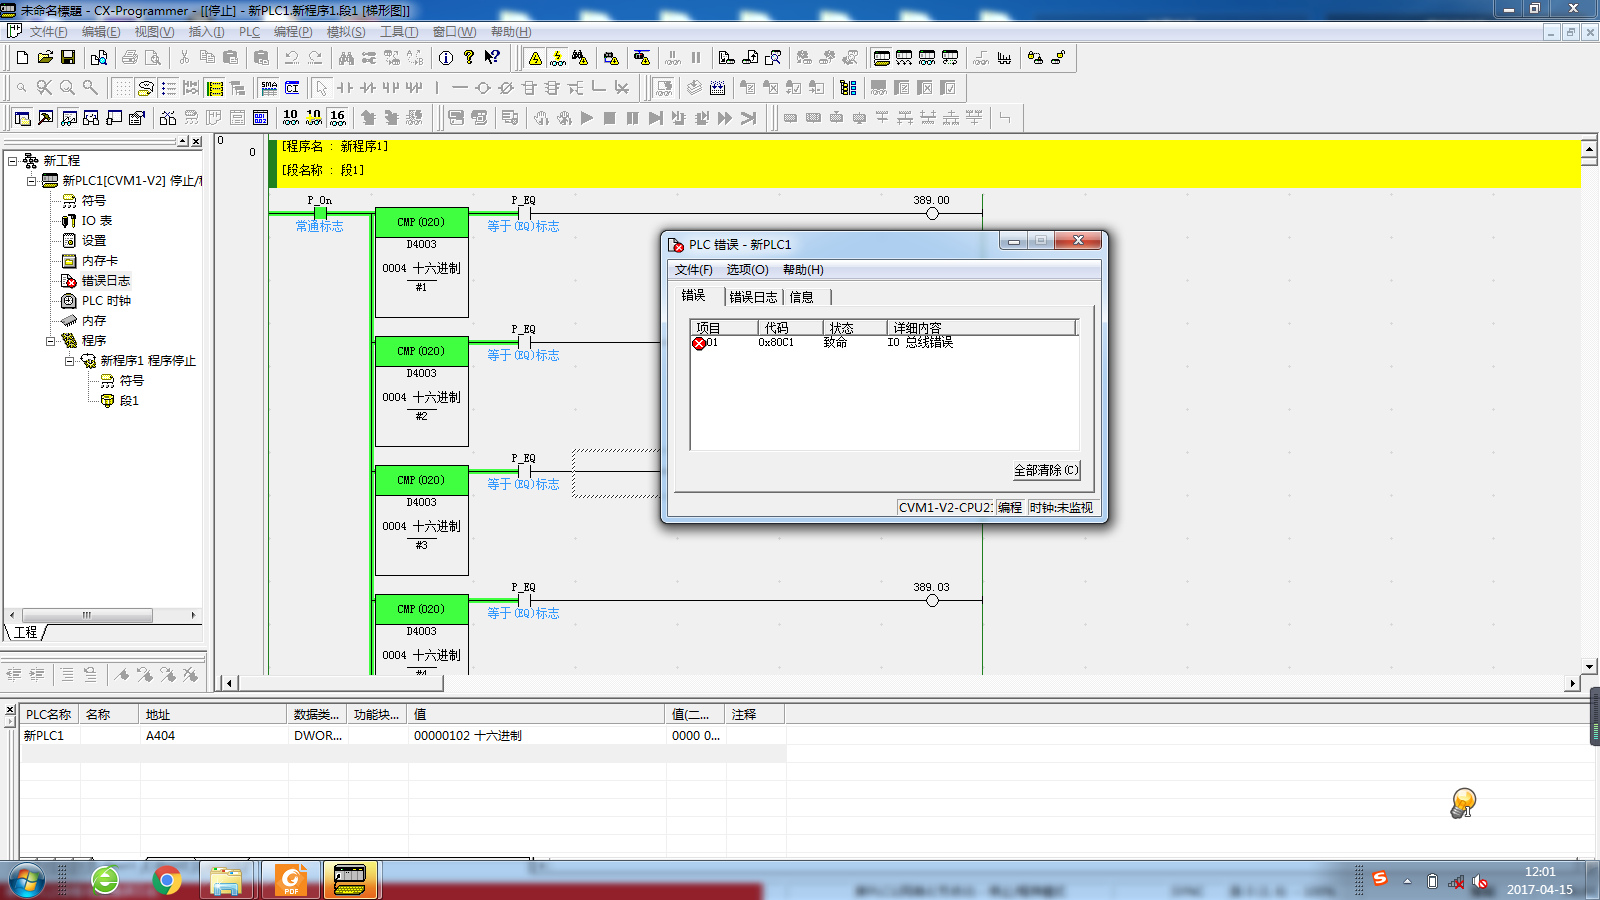Screen dimensions: 1600x900
Task: Collapse the 新工程 root tree node
Action: pos(13,161)
